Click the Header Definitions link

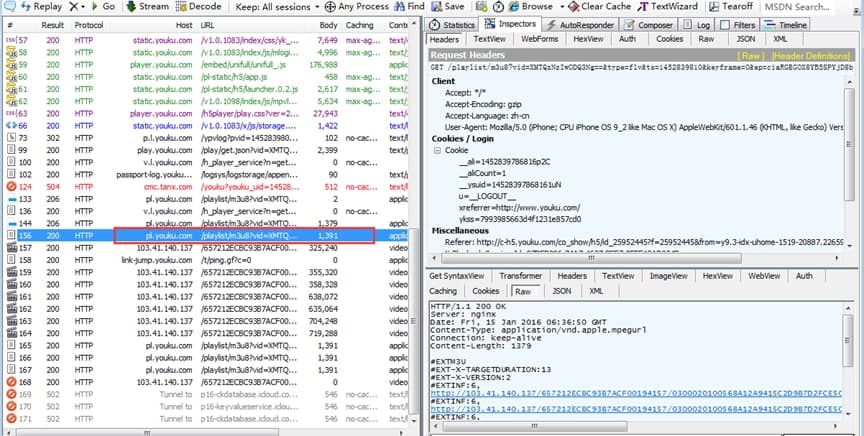tap(813, 56)
